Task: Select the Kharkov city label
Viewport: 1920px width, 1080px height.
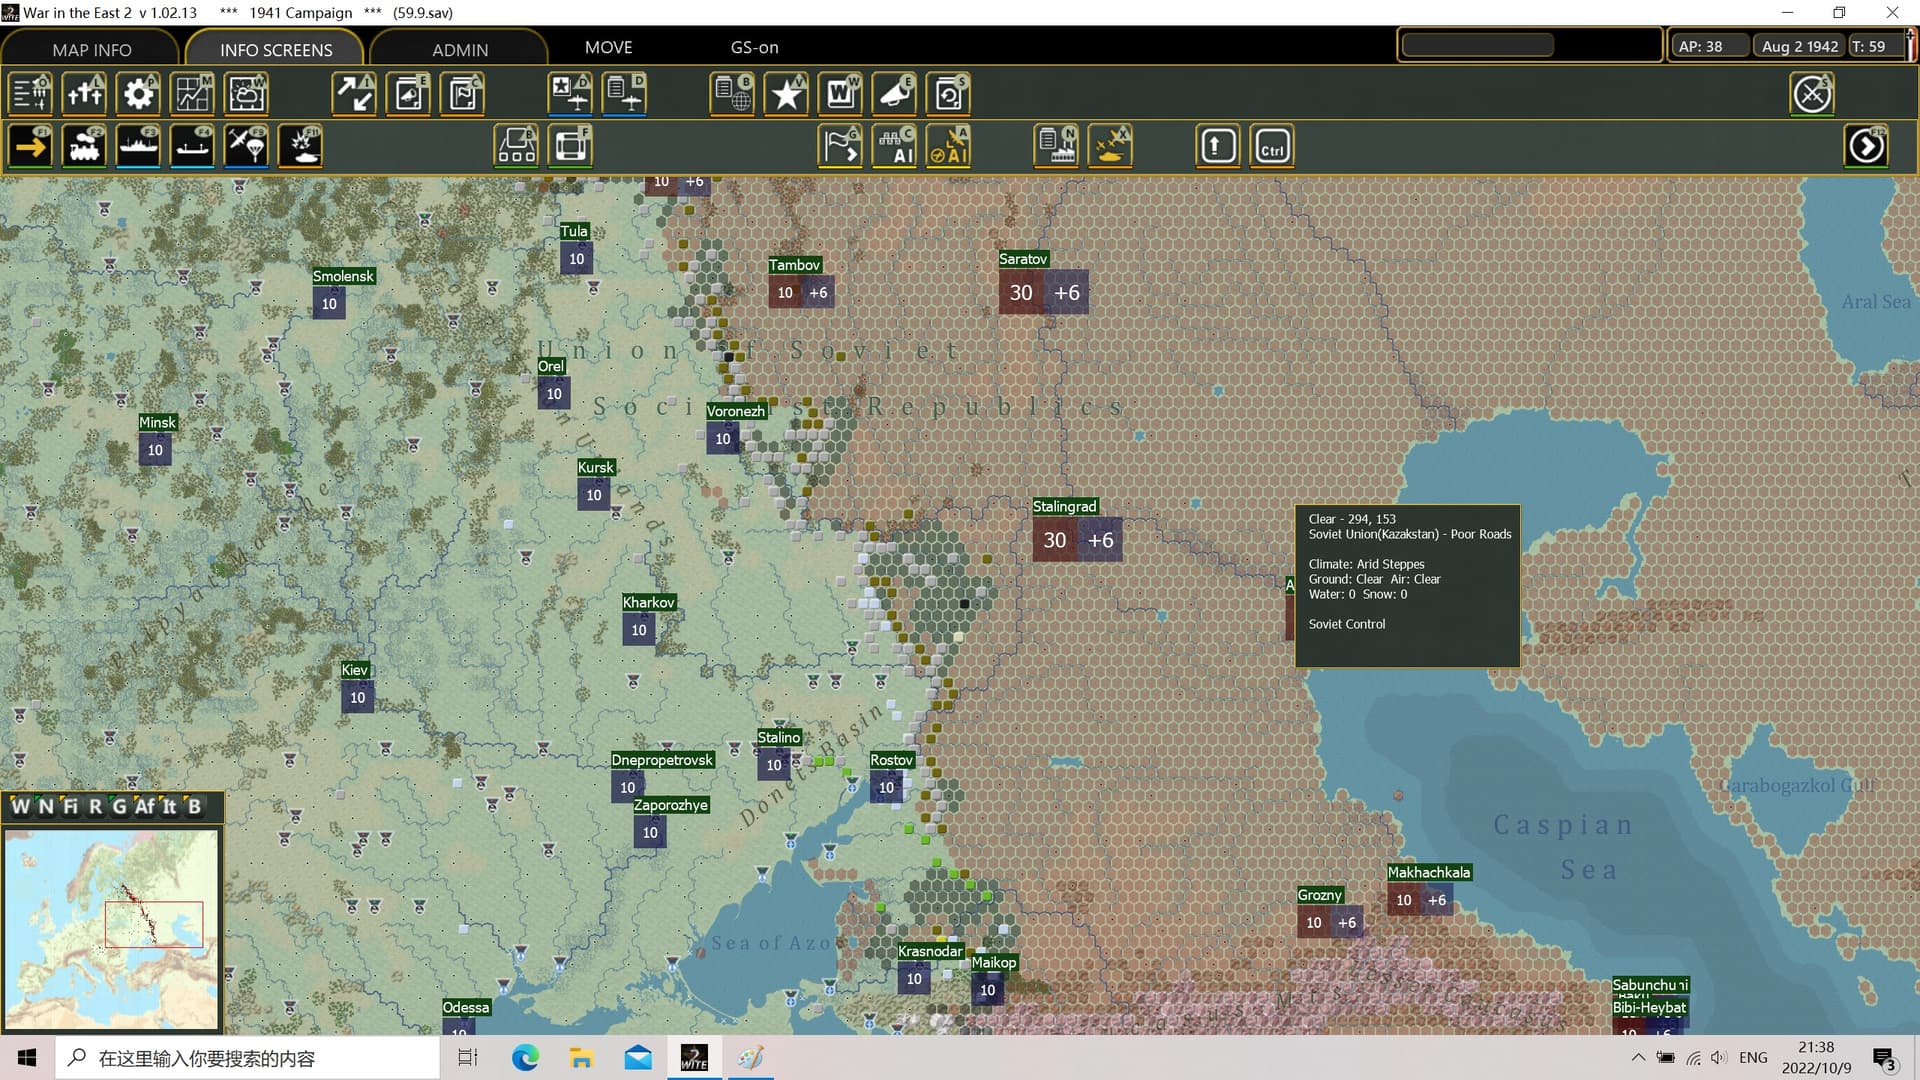Action: coord(648,602)
